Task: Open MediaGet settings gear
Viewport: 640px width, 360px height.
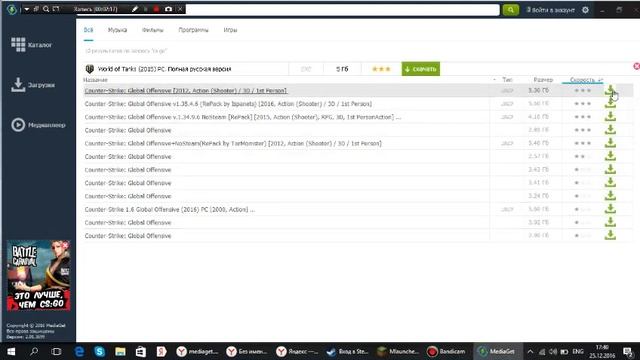Action: pyautogui.click(x=585, y=10)
